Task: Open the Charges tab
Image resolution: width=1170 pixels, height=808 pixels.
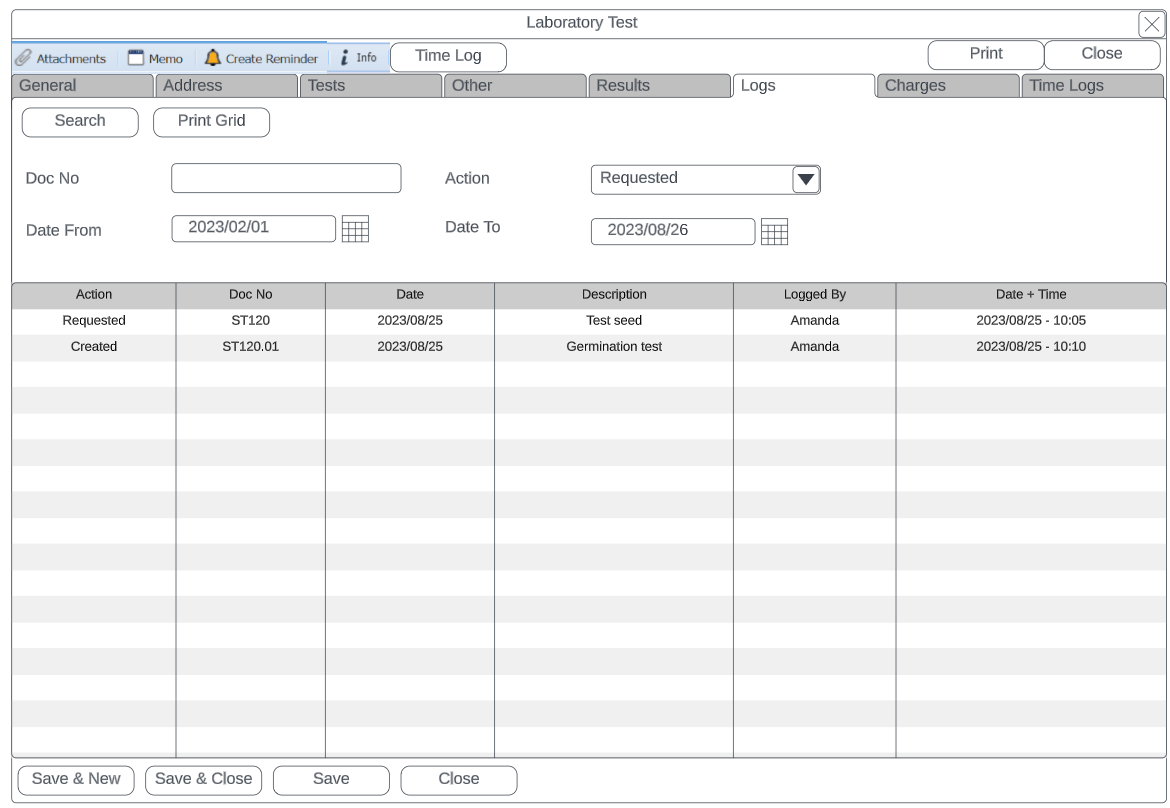Action: click(x=946, y=86)
